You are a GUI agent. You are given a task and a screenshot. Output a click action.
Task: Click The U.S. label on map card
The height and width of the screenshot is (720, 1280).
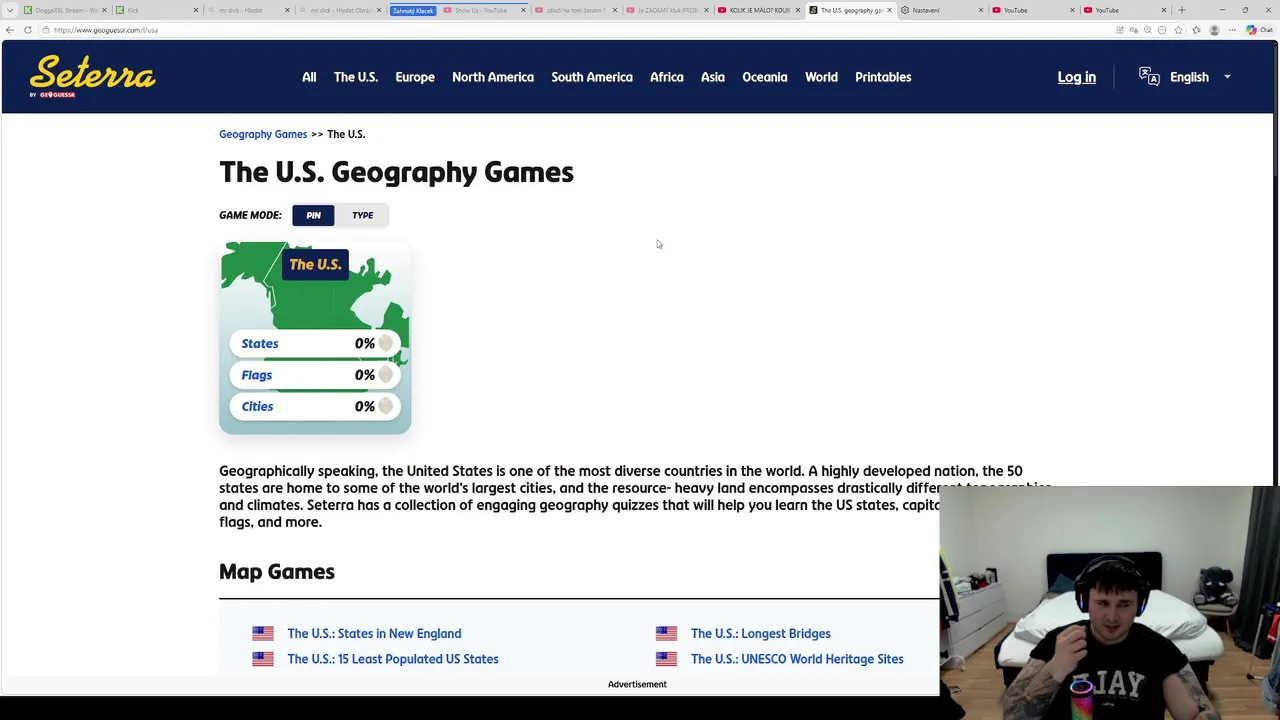click(315, 264)
